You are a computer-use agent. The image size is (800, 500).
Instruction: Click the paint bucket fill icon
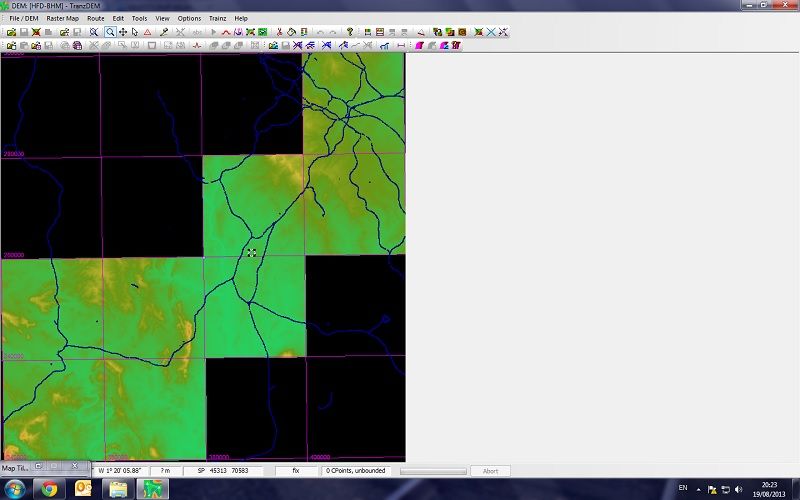(290, 32)
